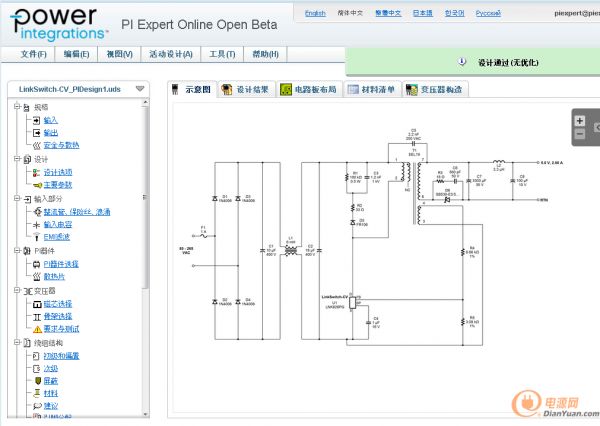Screen dimensions: 600x426
Task: Collapse the 规格 tree section
Action: coord(16,106)
